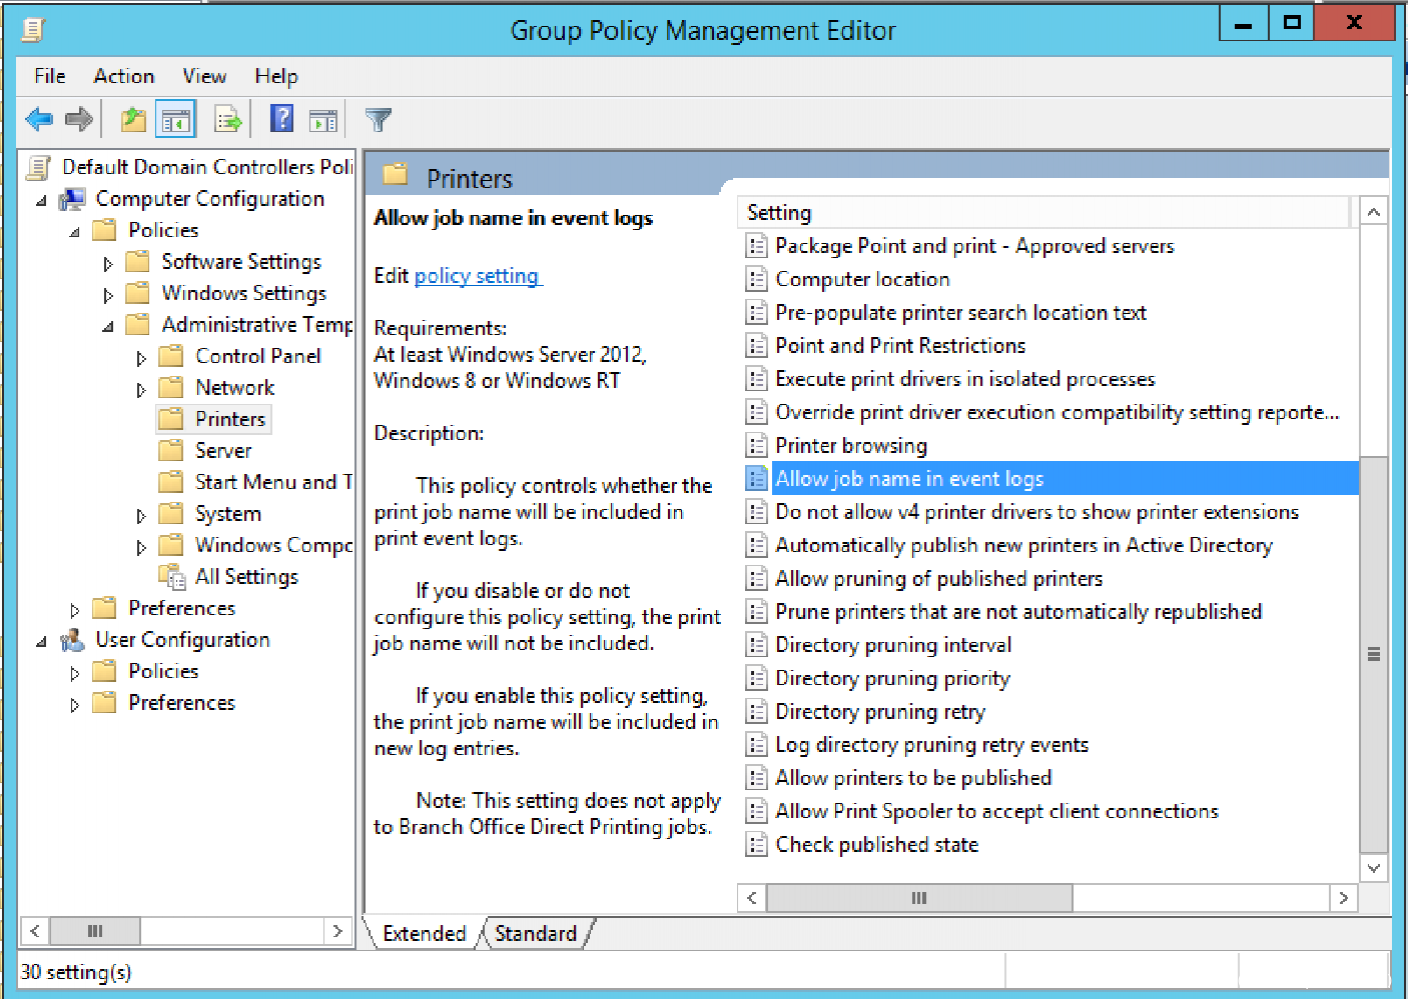This screenshot has width=1408, height=999.
Task: Expand the Preferences node under Computer Configuration
Action: [x=75, y=610]
